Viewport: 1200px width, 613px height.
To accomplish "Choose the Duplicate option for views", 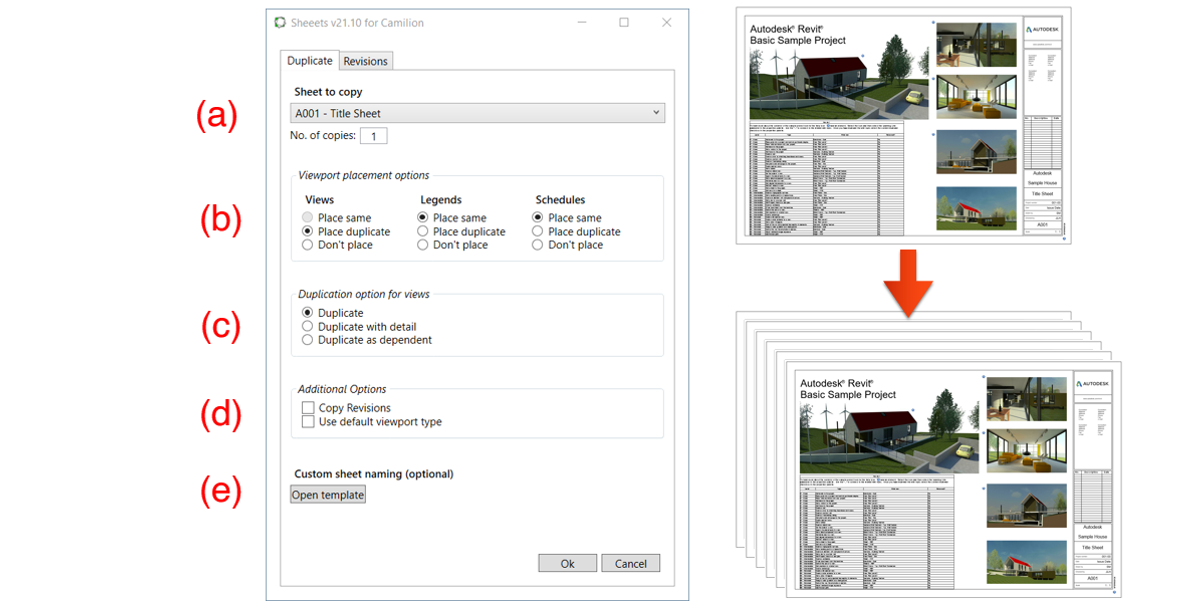I will coord(308,313).
